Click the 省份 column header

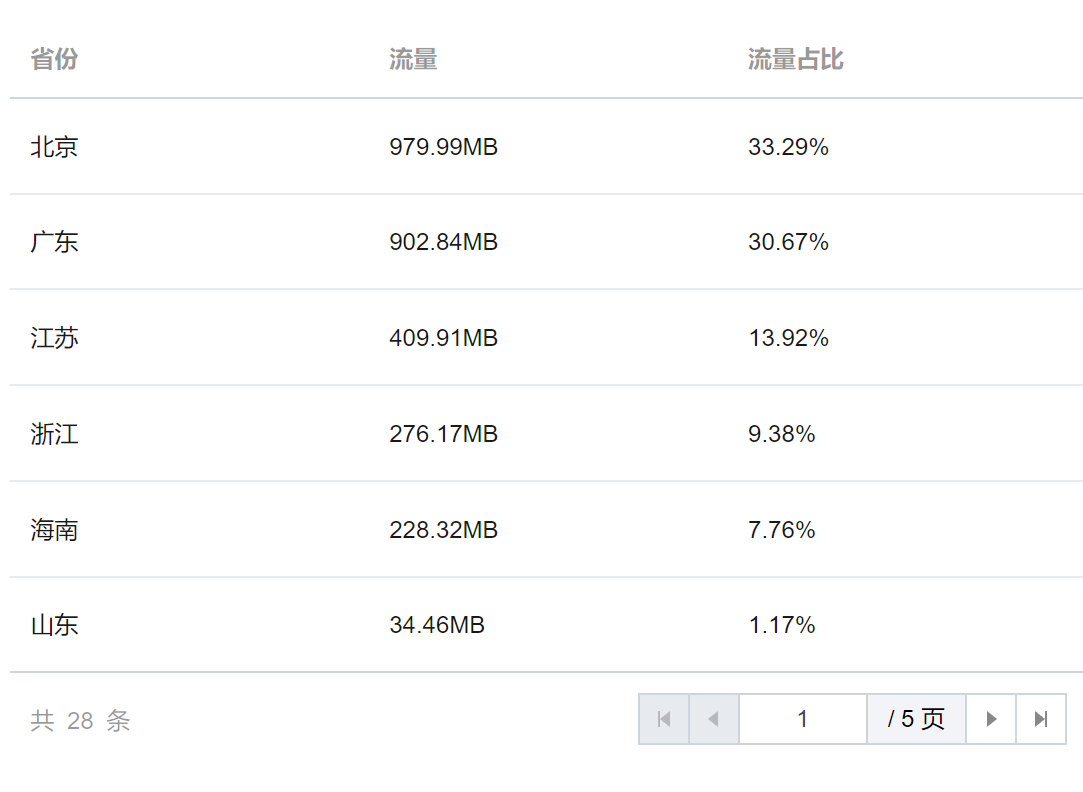pos(54,59)
